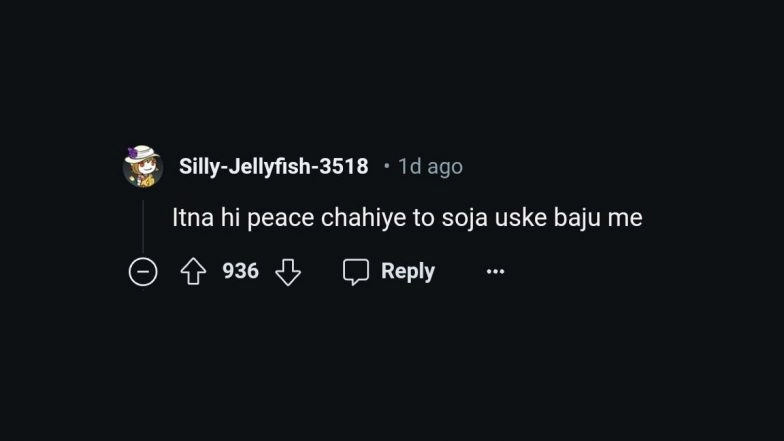This screenshot has width=784, height=441.
Task: Click the white hat on the avatar
Action: tap(141, 154)
